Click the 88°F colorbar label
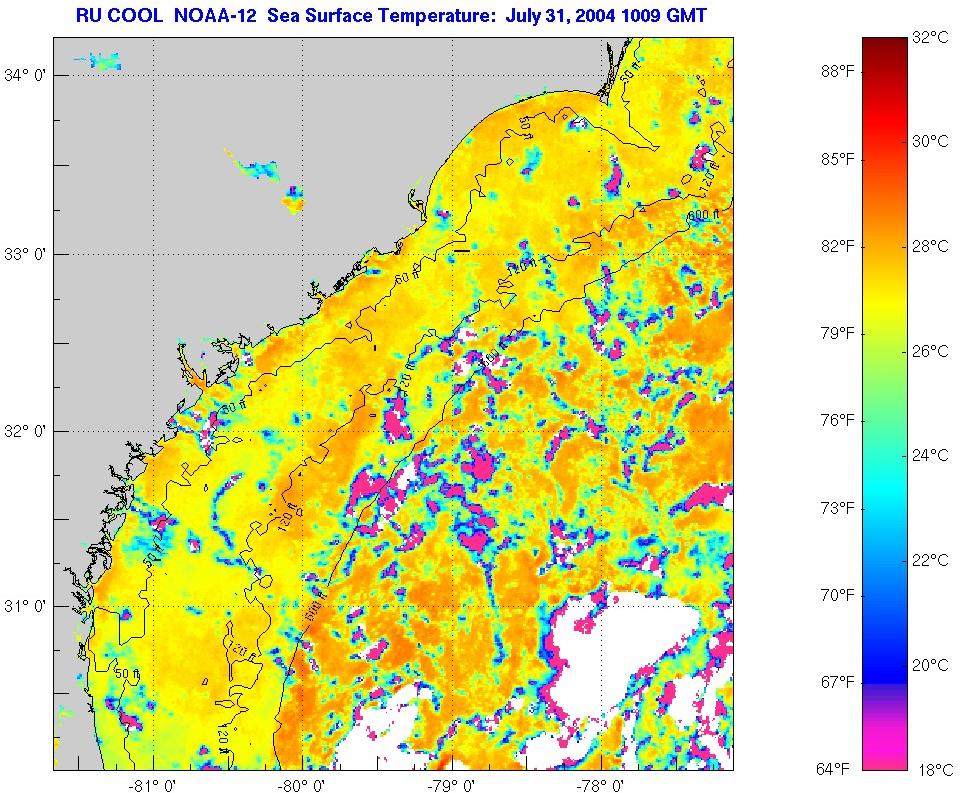This screenshot has height=793, width=960. click(838, 72)
